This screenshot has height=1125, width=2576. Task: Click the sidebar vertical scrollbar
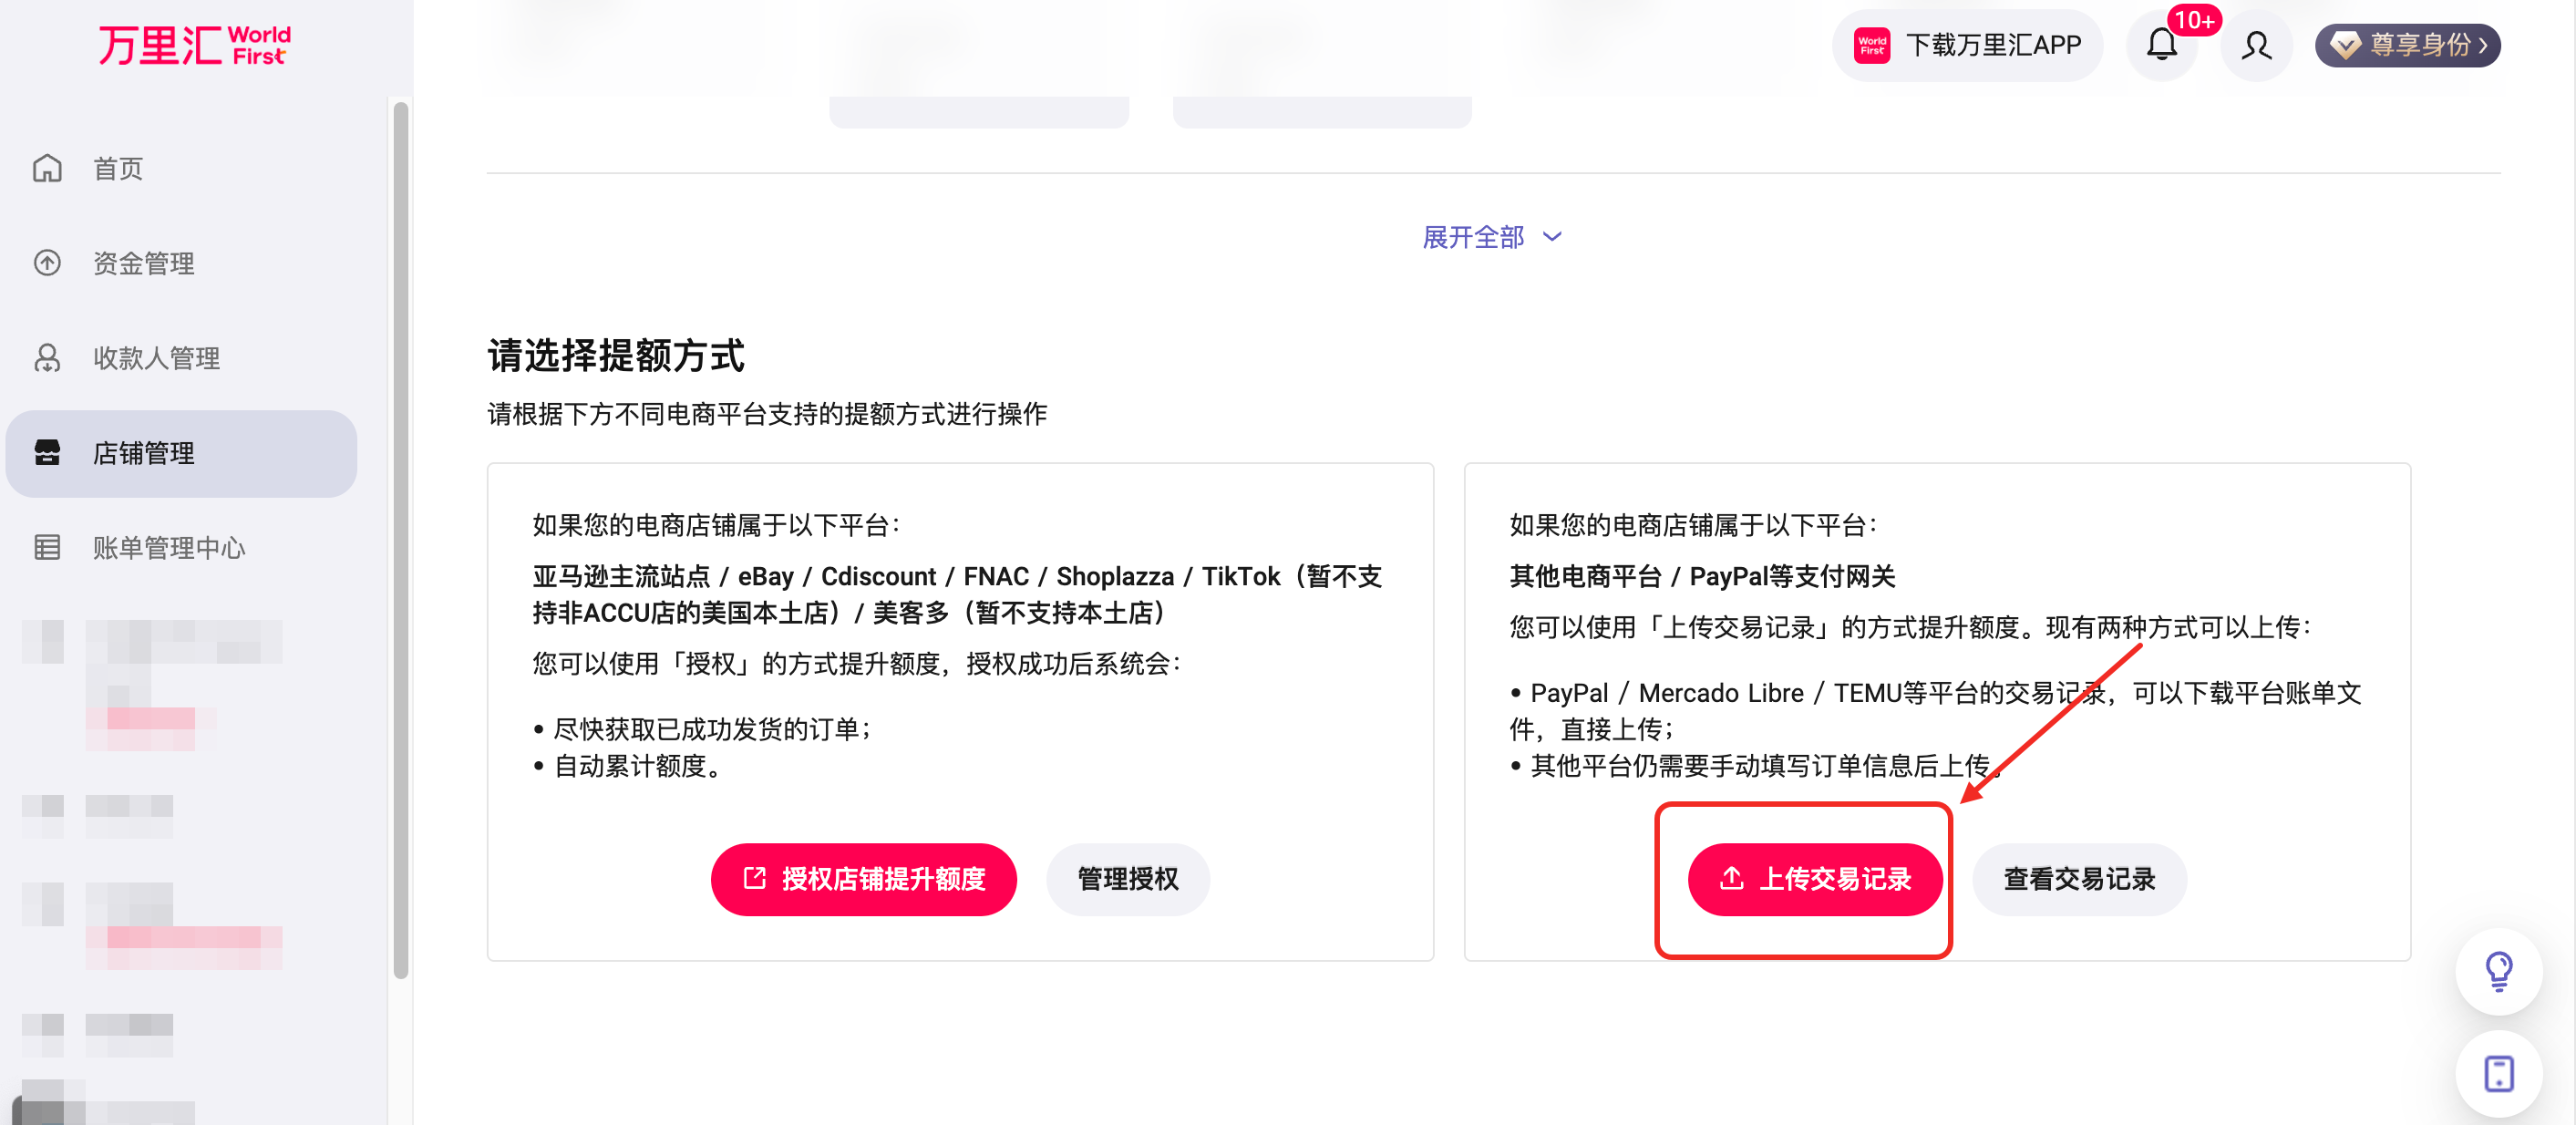pyautogui.click(x=401, y=540)
